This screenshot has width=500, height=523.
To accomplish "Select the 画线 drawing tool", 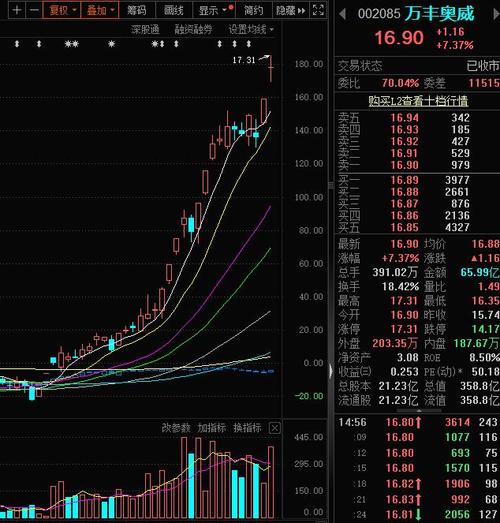I will tap(174, 11).
